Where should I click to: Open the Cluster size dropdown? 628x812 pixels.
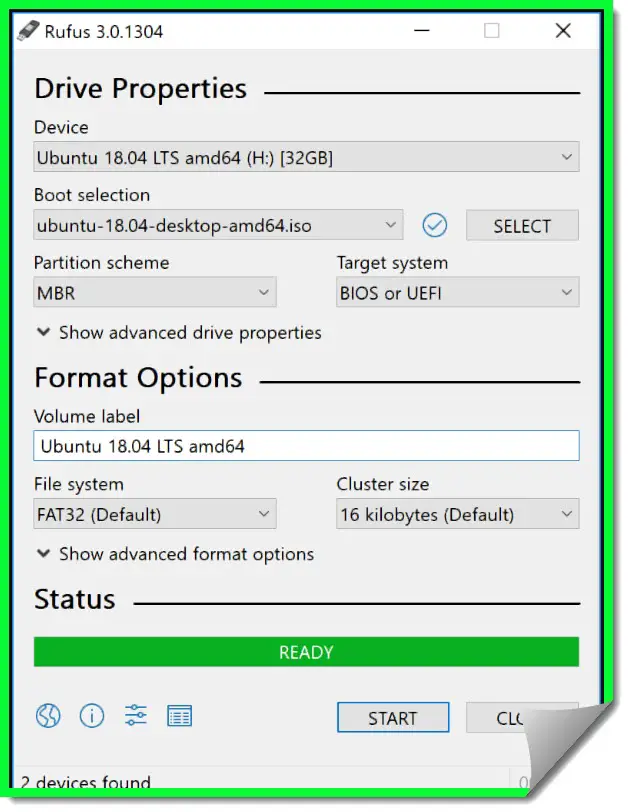tap(458, 514)
